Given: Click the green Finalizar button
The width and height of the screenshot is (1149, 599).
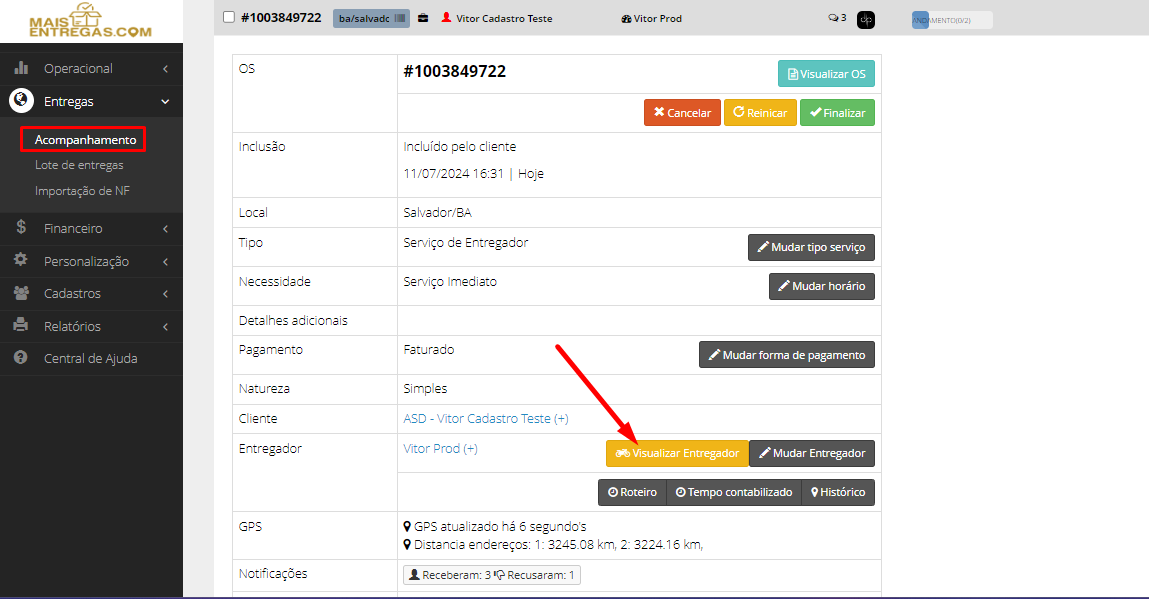Looking at the screenshot, I should 837,113.
